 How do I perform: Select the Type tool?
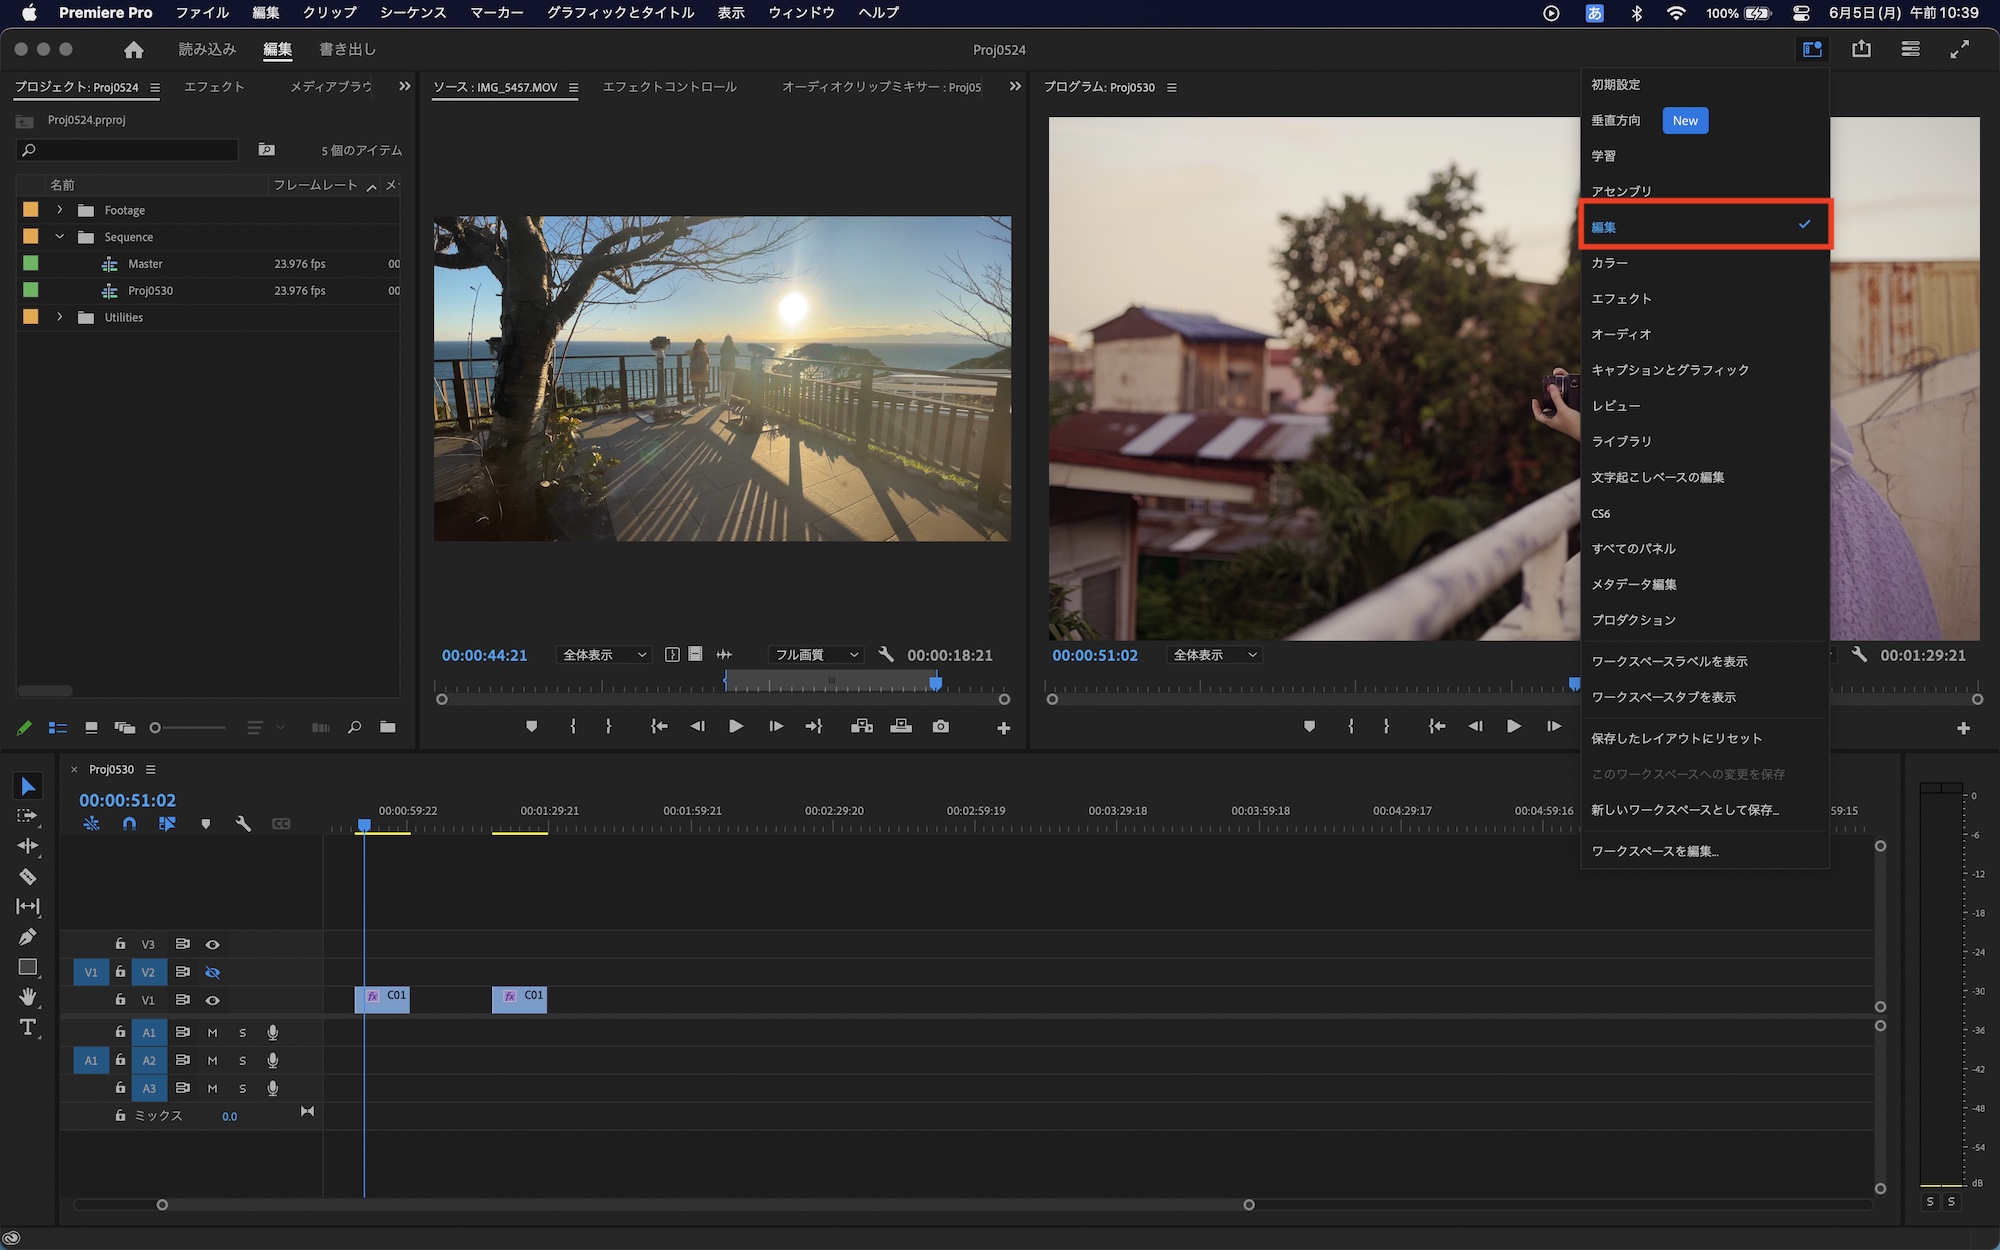28,1027
